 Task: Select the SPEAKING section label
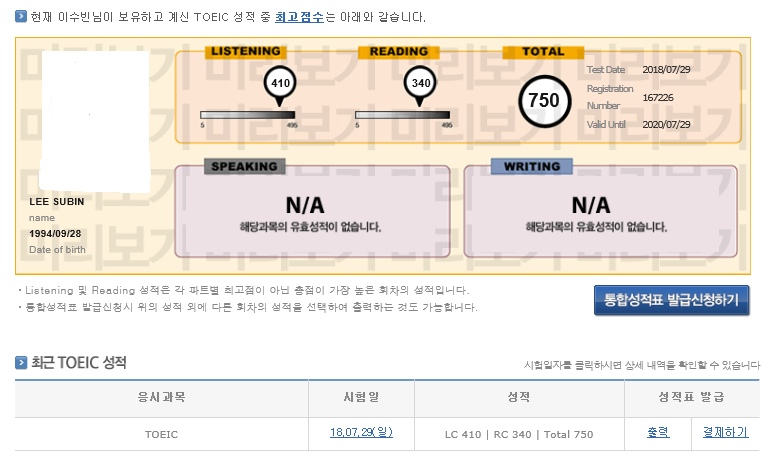(244, 167)
